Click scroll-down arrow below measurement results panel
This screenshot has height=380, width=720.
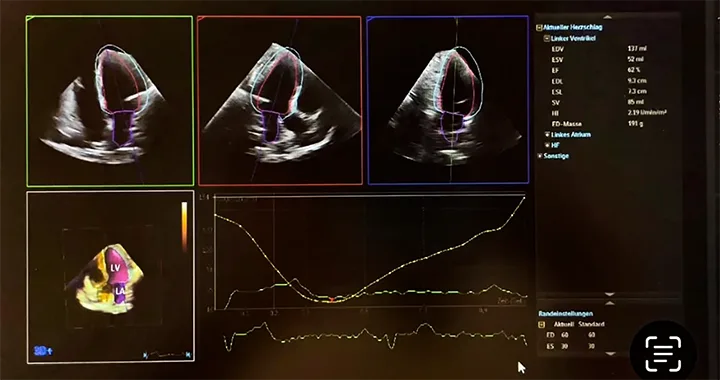(x=609, y=294)
